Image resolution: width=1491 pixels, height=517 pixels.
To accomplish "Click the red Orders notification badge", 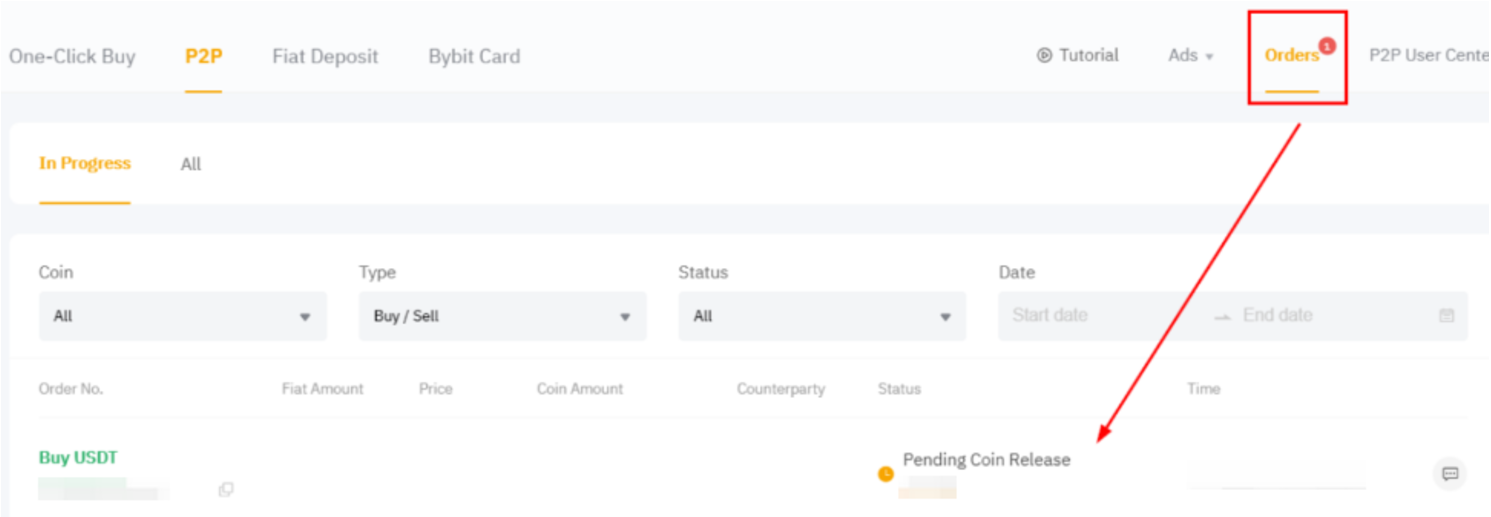I will [x=1327, y=45].
